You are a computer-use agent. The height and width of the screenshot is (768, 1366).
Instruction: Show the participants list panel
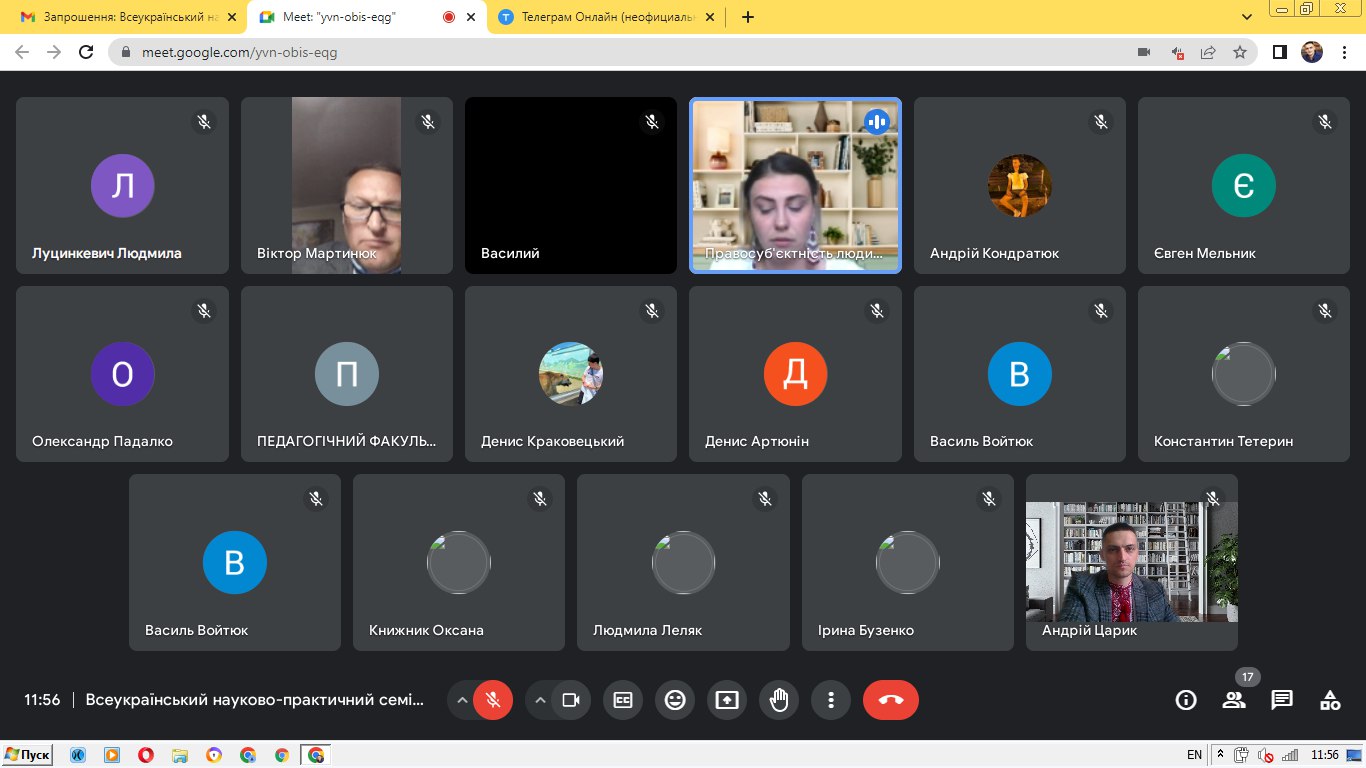[1234, 700]
